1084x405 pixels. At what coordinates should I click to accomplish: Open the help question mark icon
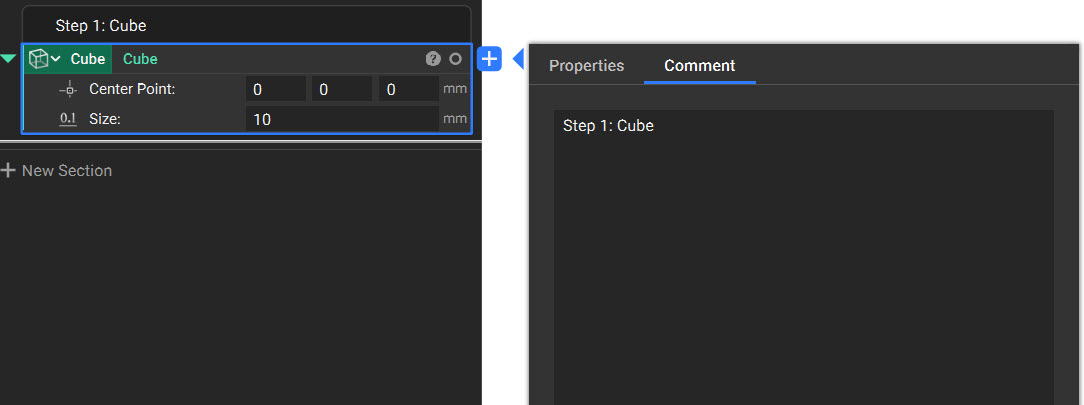click(433, 59)
